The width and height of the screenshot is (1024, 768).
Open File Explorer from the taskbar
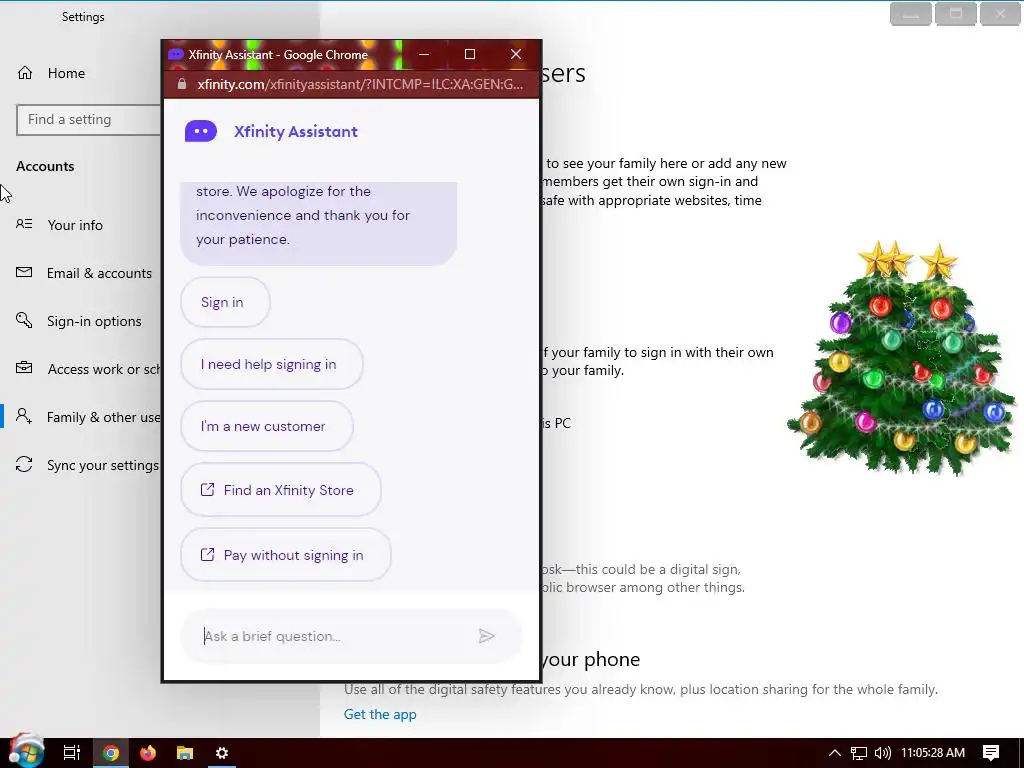[x=185, y=753]
